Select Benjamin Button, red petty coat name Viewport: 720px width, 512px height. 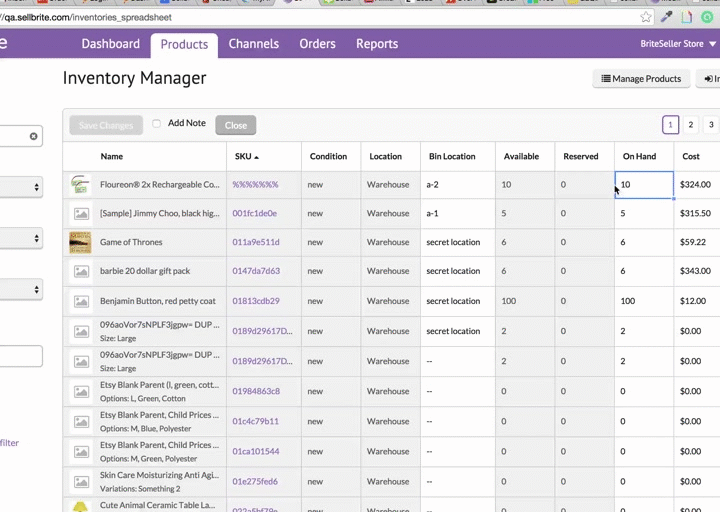click(x=158, y=301)
